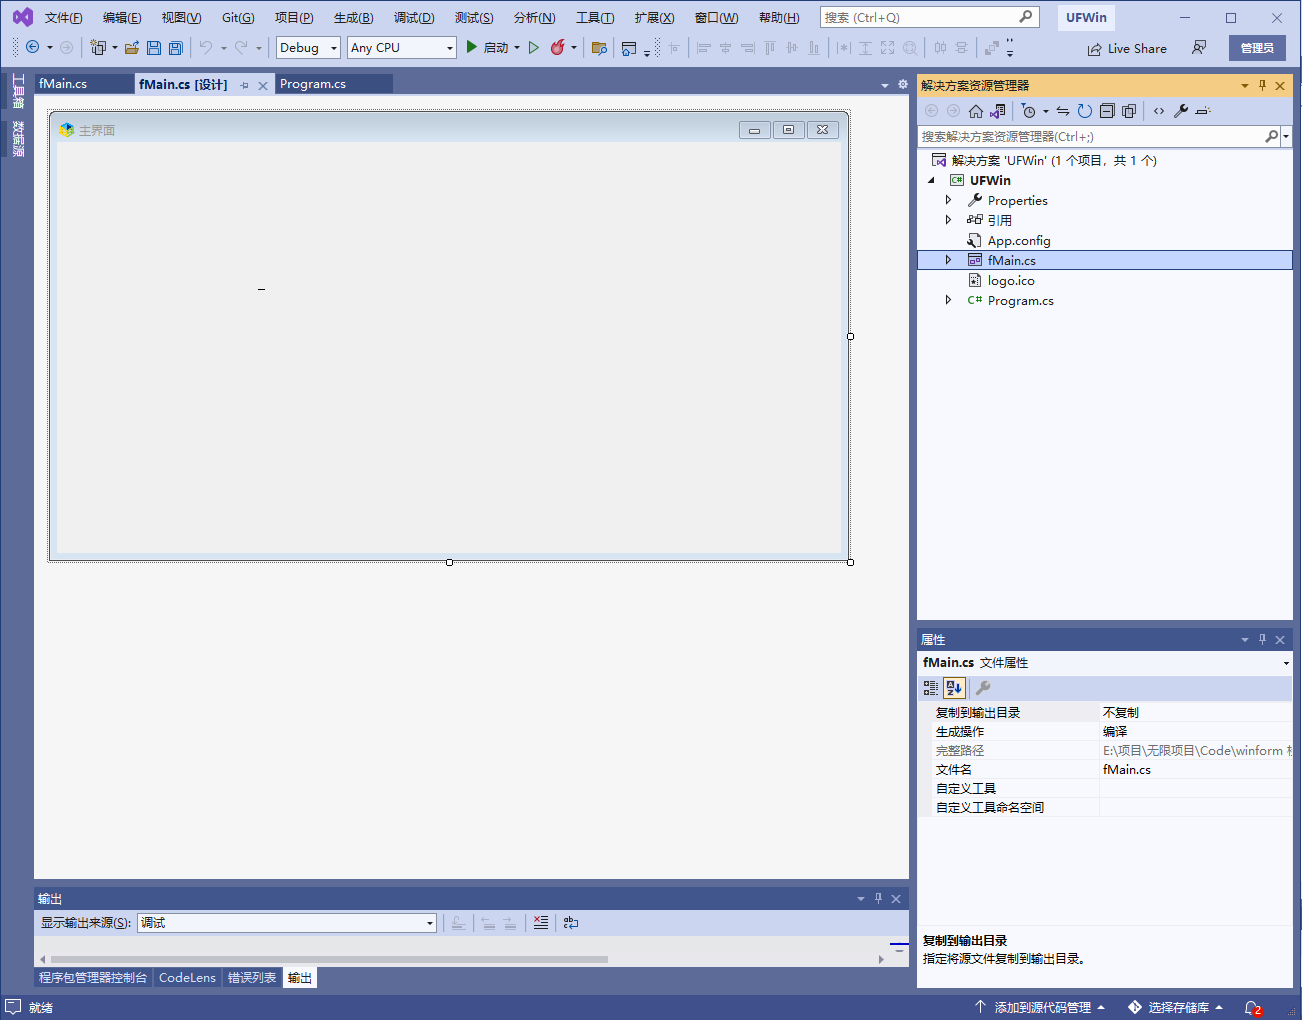Toggle preview selected items icon

tap(1203, 111)
